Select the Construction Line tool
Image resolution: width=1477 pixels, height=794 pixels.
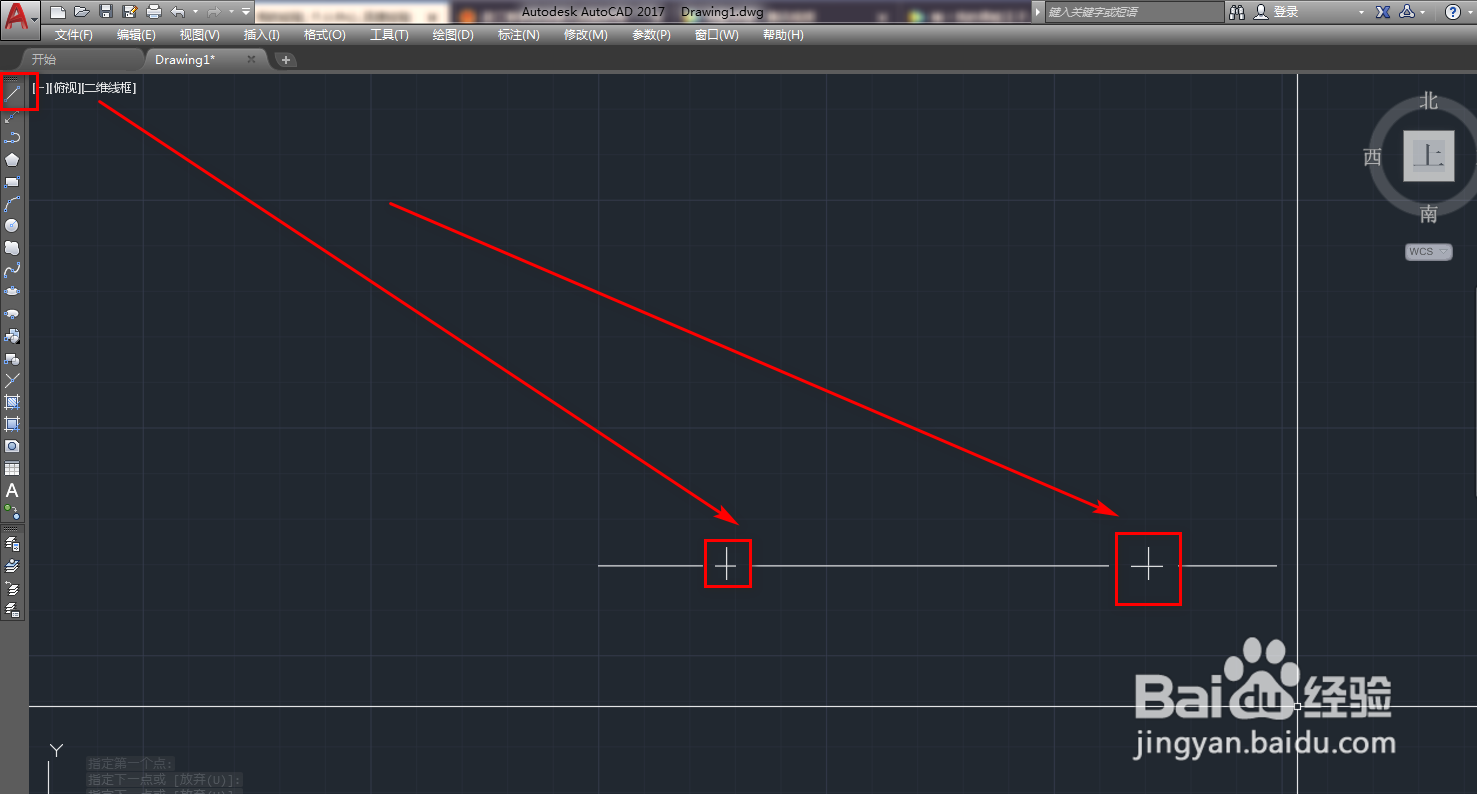pos(13,116)
